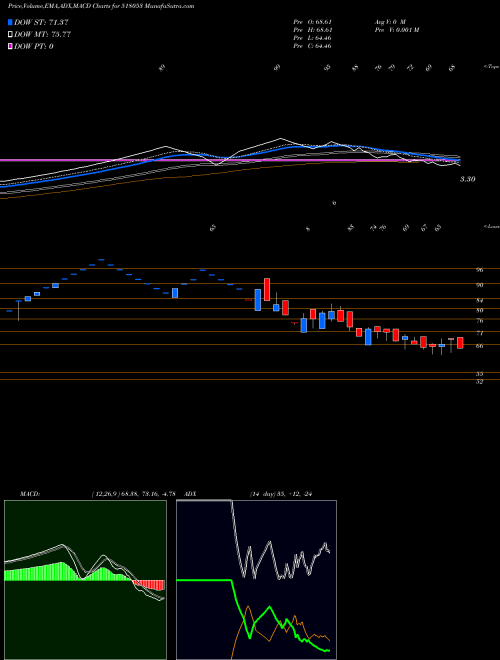This screenshot has width=500, height=660.
Task: Click the blue DOW ST legend swatch
Action: pyautogui.click(x=11, y=22)
